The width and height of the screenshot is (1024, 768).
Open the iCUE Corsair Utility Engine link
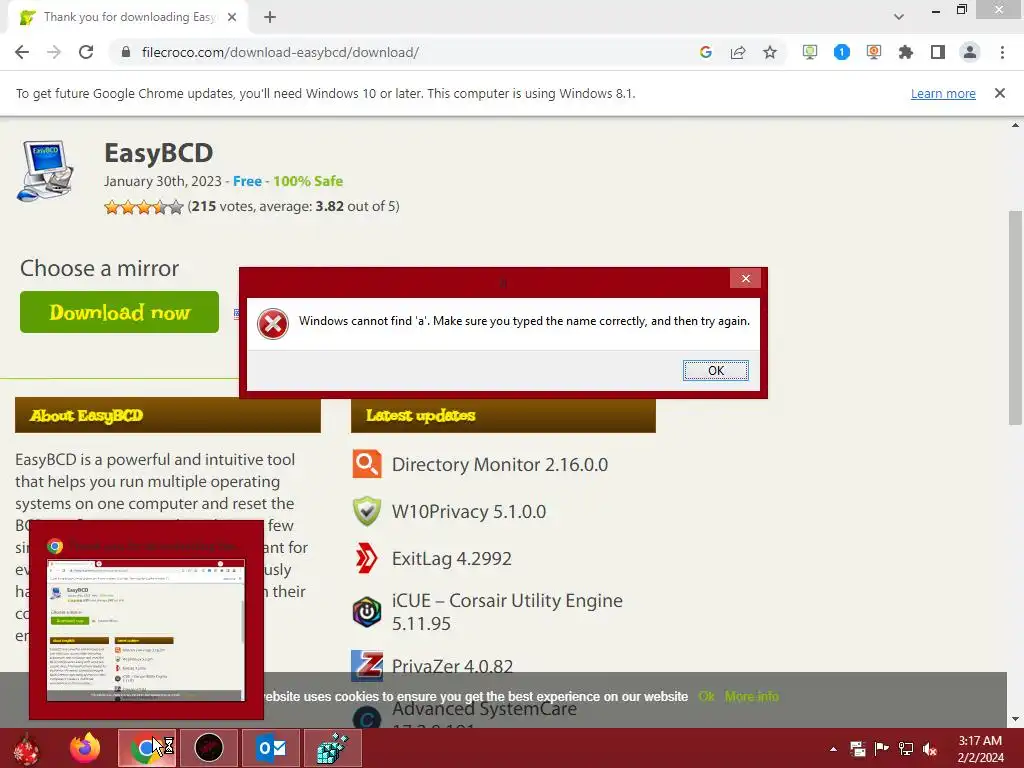point(507,612)
